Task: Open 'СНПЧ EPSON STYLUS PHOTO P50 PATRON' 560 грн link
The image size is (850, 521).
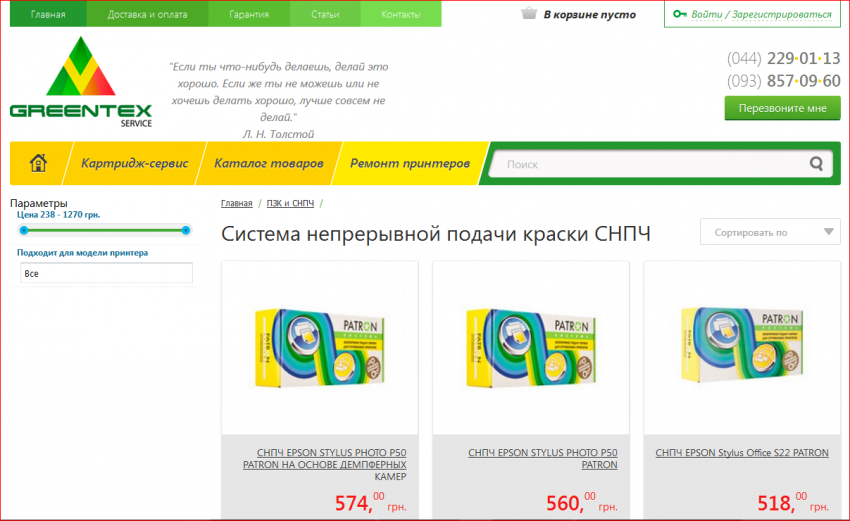Action: click(x=543, y=459)
